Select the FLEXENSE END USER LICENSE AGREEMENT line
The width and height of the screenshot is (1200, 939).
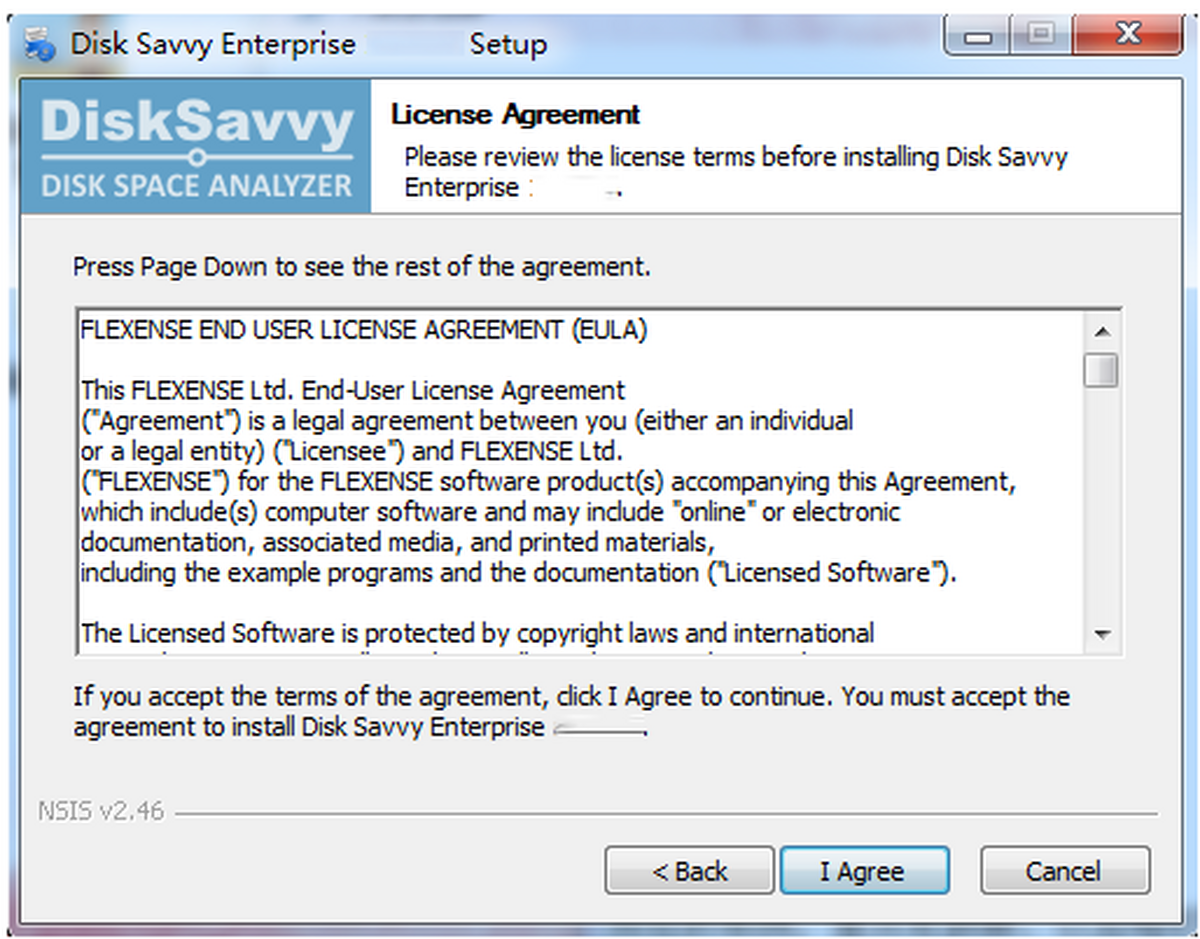point(360,330)
